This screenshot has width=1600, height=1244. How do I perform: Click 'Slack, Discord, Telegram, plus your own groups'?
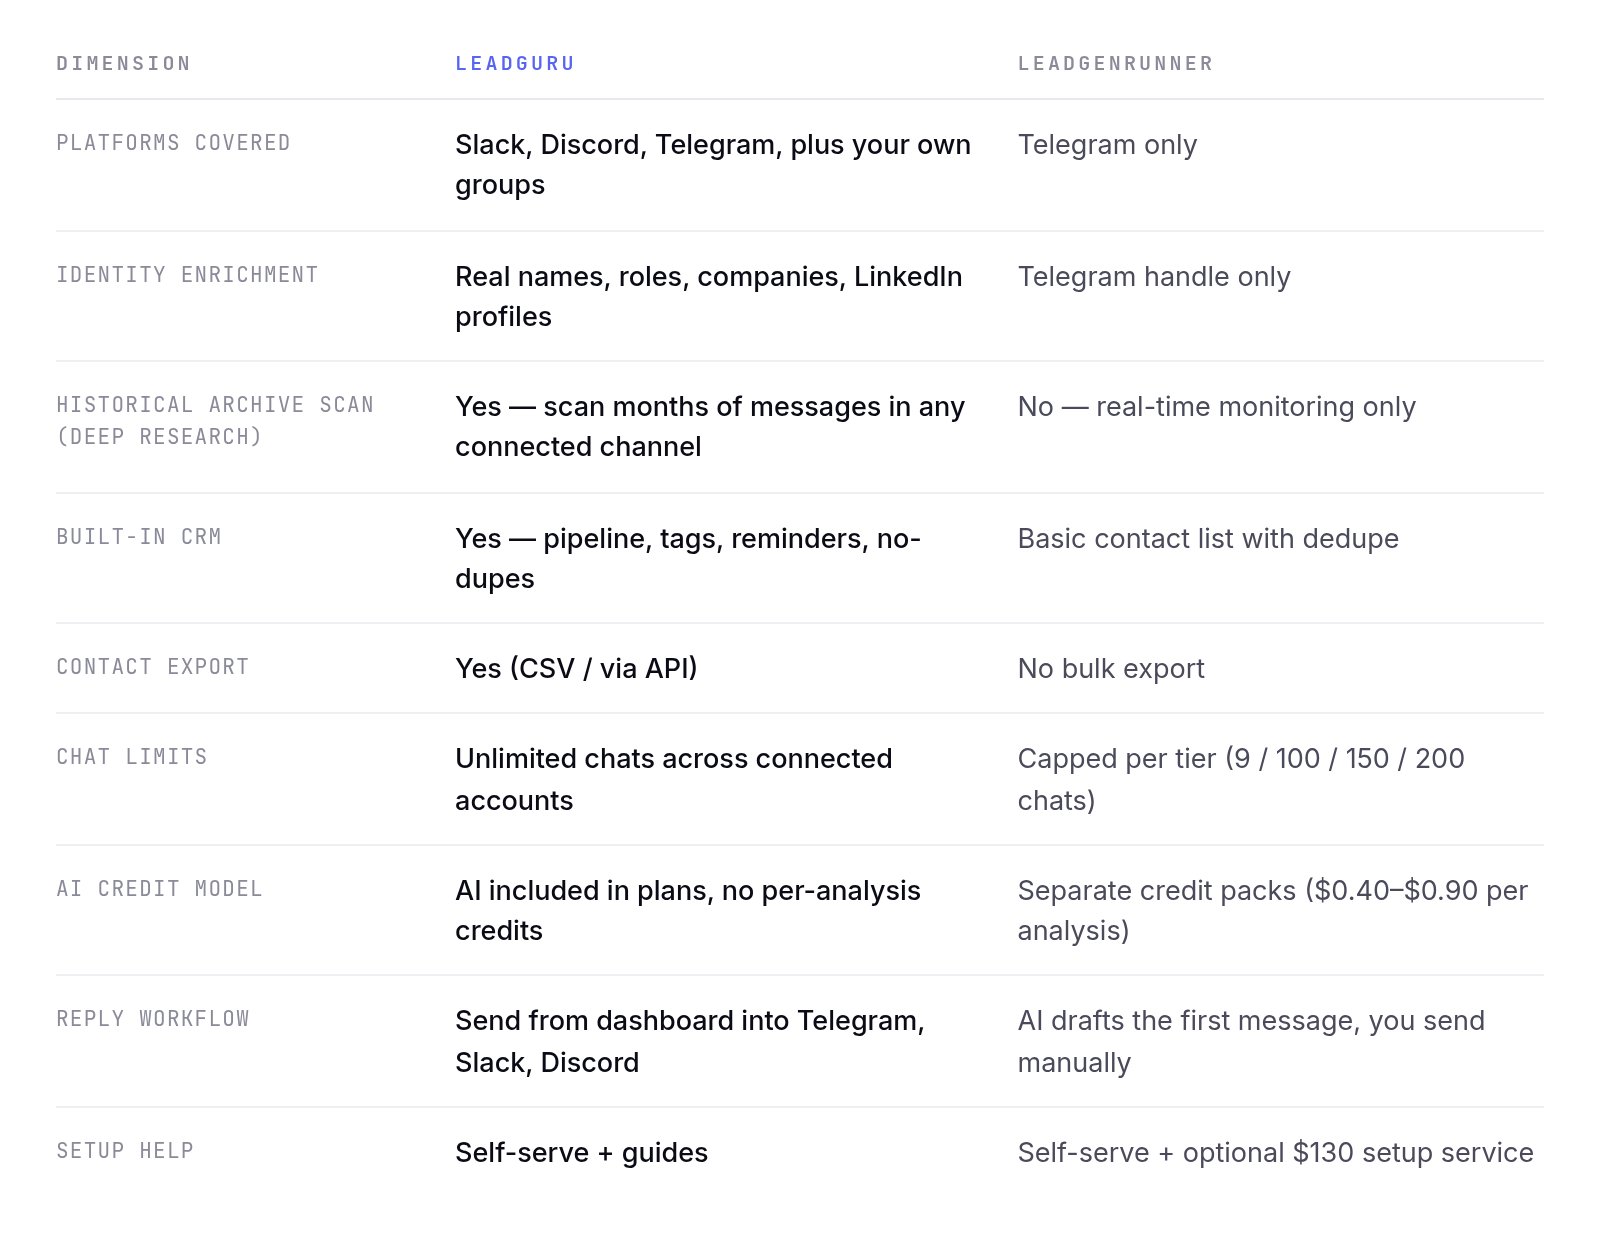713,165
